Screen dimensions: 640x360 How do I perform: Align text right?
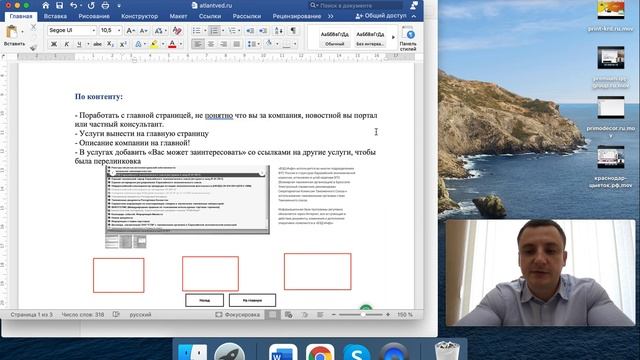coord(224,44)
